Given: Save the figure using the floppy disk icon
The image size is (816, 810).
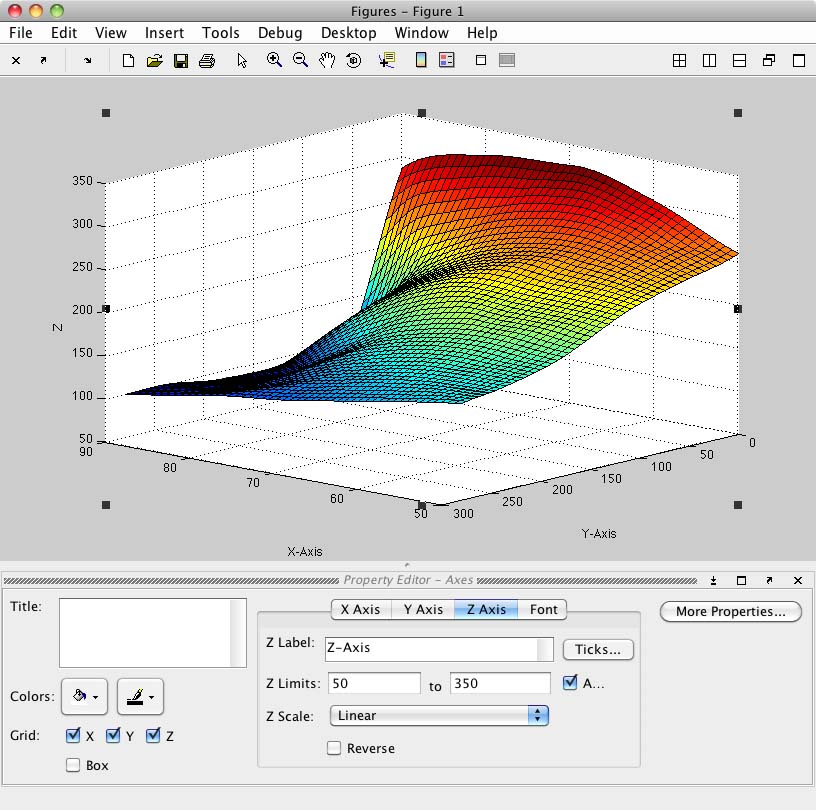Looking at the screenshot, I should (x=181, y=61).
